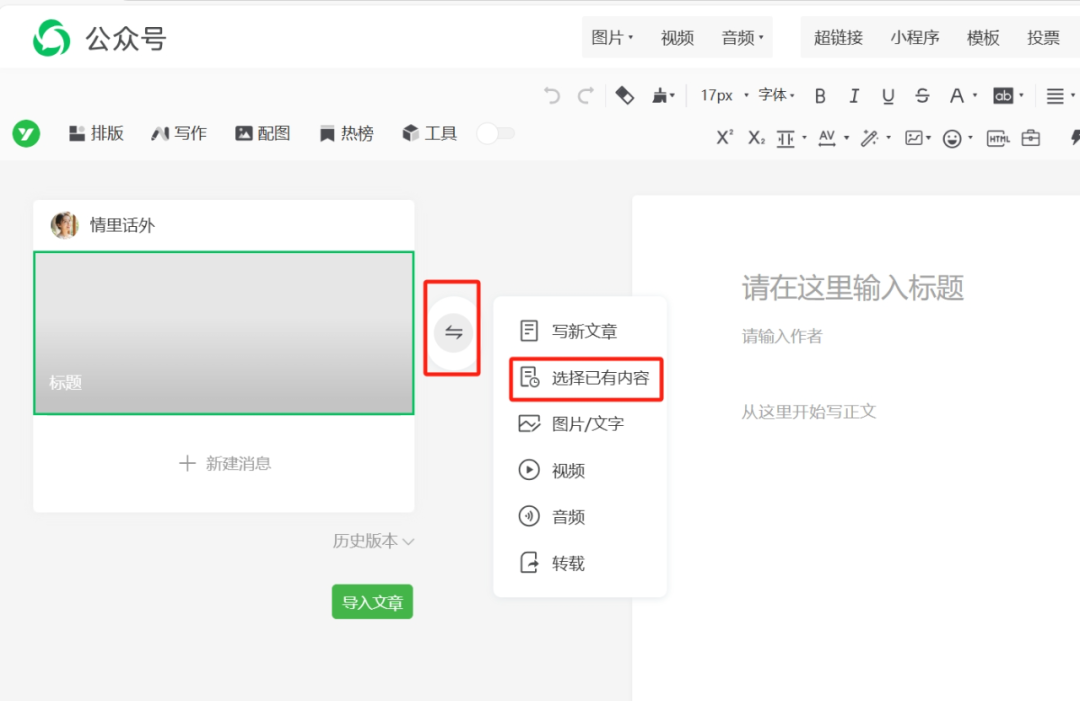This screenshot has width=1080, height=701.
Task: Click the font color A icon
Action: coord(957,96)
